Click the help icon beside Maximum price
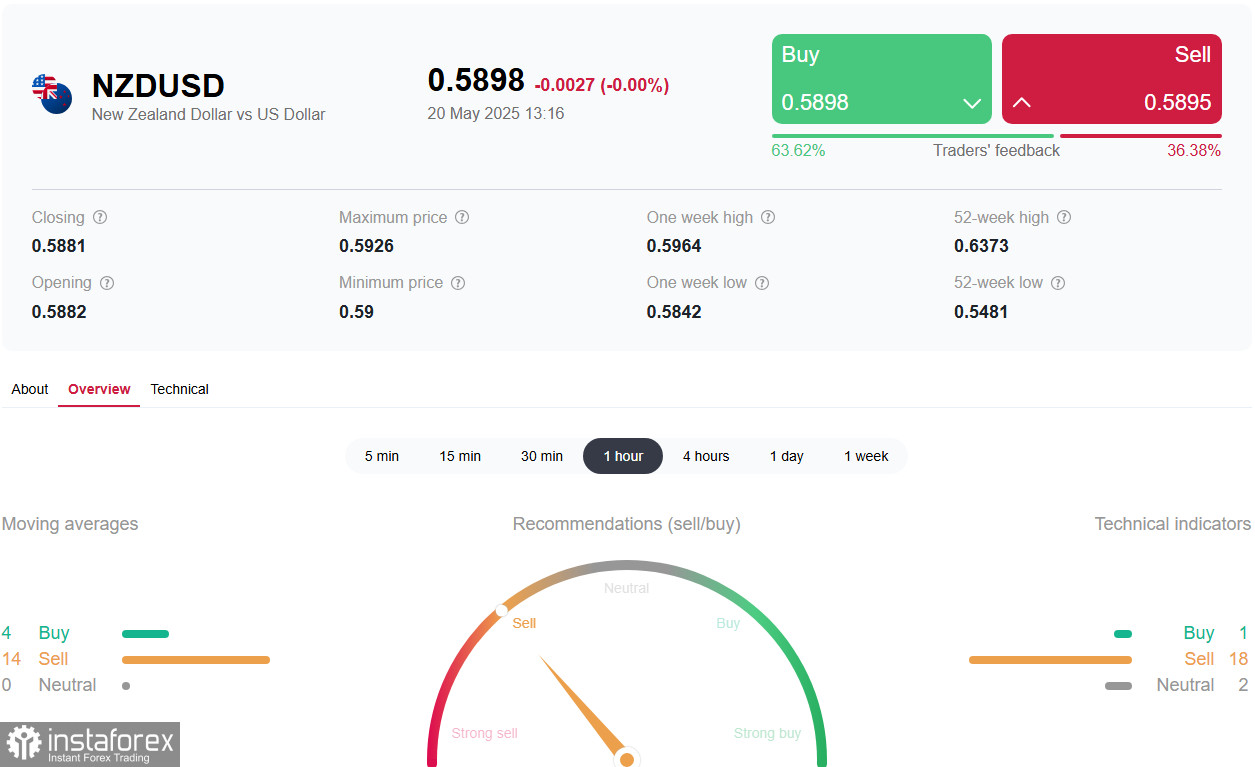1255x767 pixels. pos(462,217)
